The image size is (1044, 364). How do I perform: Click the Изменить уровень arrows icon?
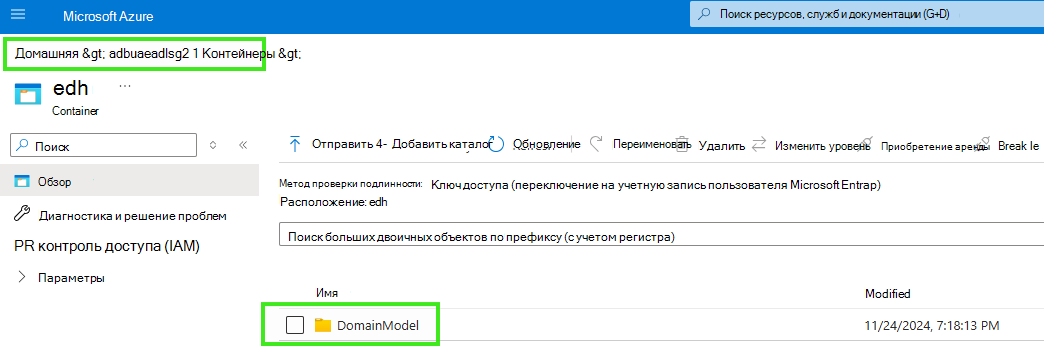point(759,144)
